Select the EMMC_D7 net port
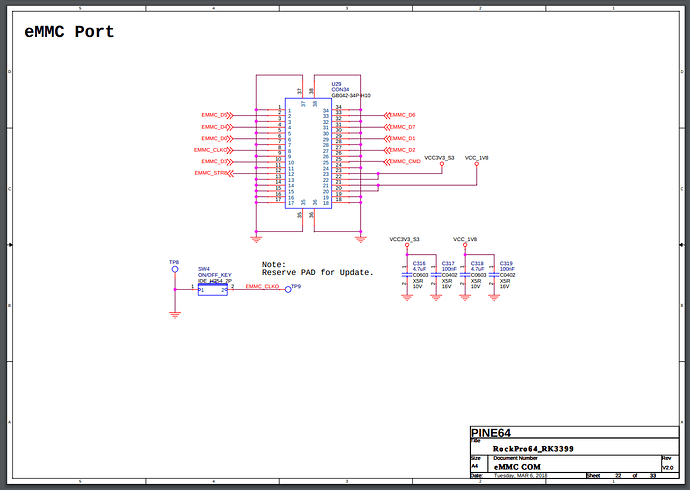The height and width of the screenshot is (490, 690). (x=400, y=127)
